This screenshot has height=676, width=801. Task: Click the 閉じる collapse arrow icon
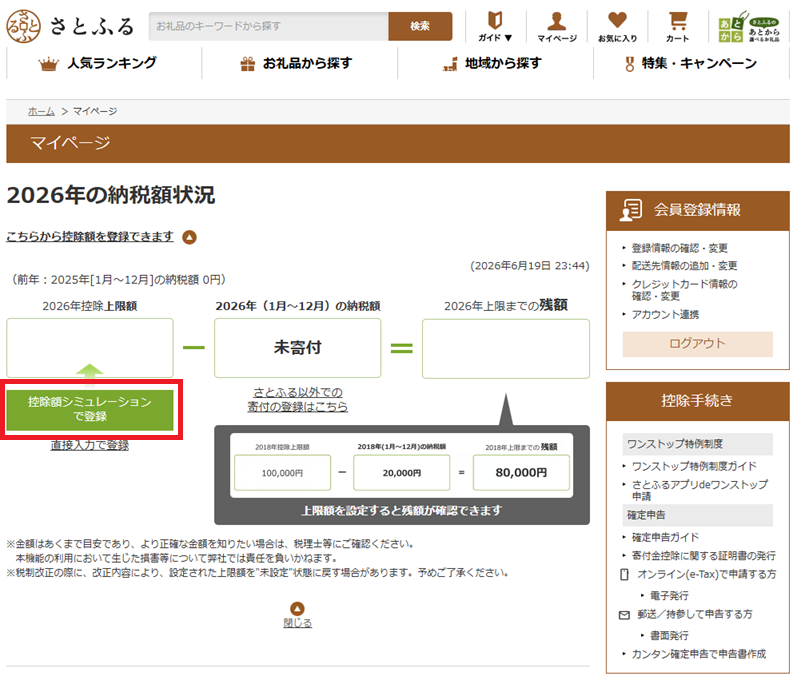coord(297,609)
